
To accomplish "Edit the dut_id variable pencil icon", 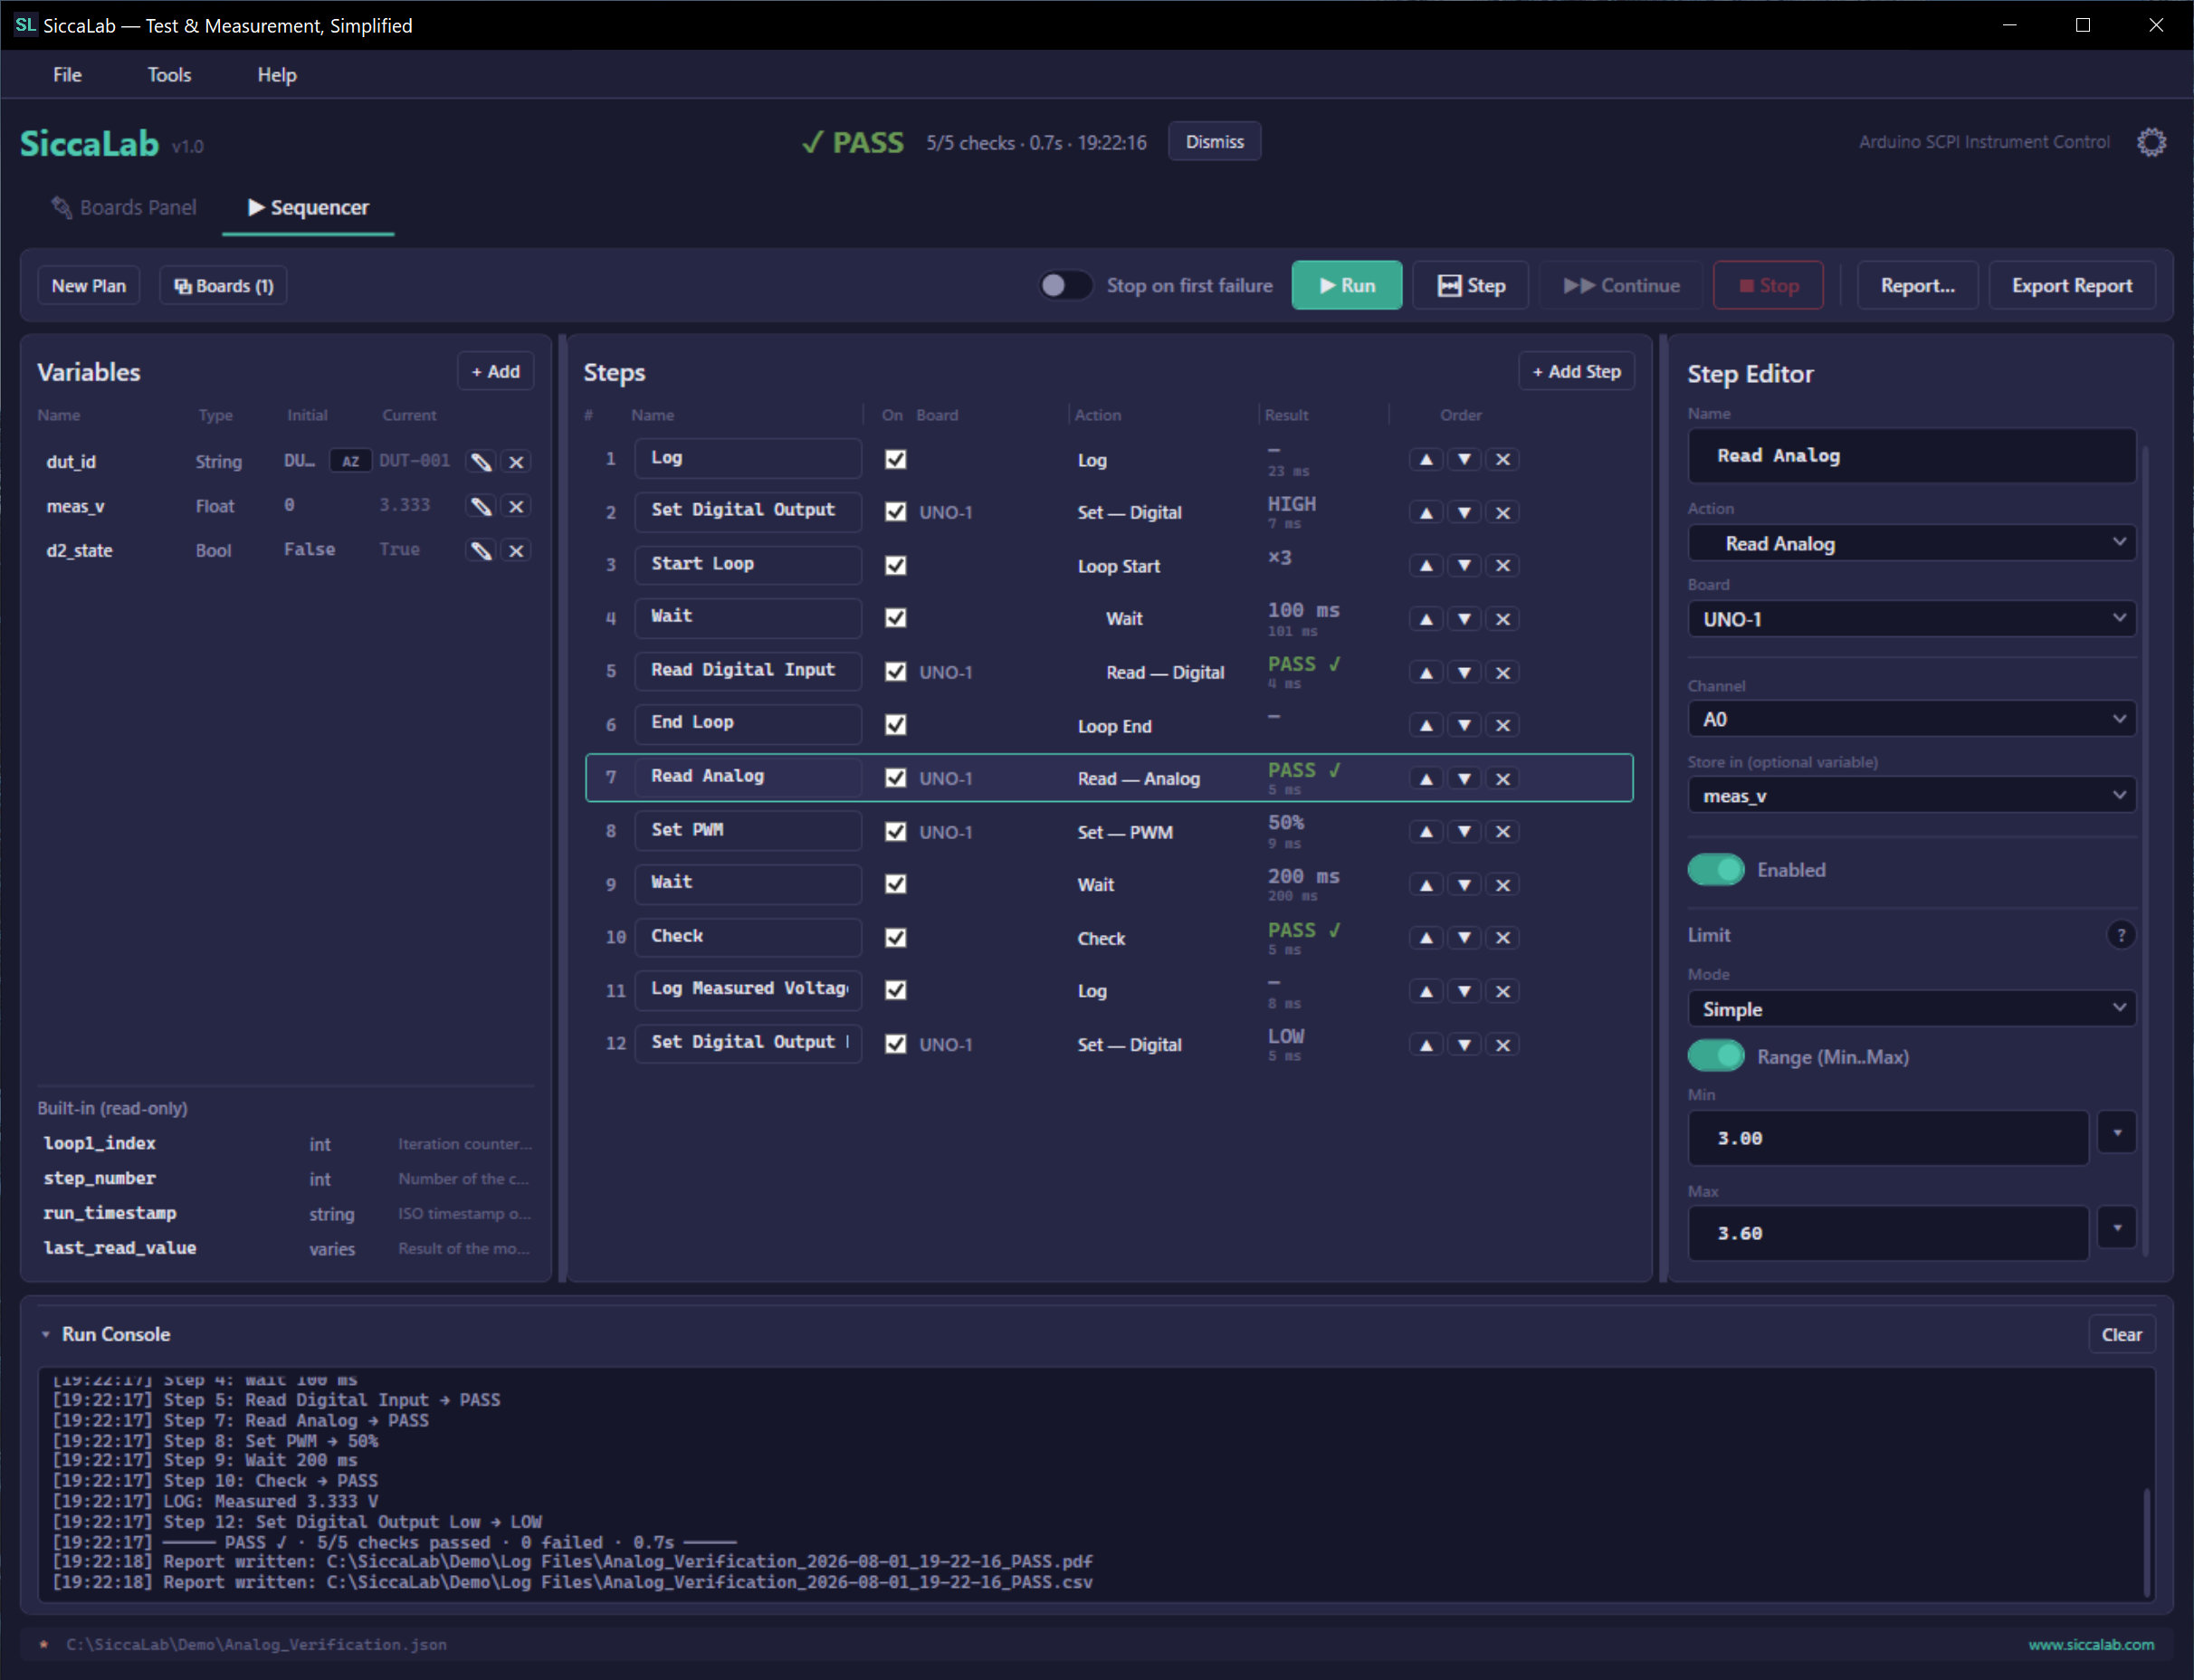I will [481, 462].
